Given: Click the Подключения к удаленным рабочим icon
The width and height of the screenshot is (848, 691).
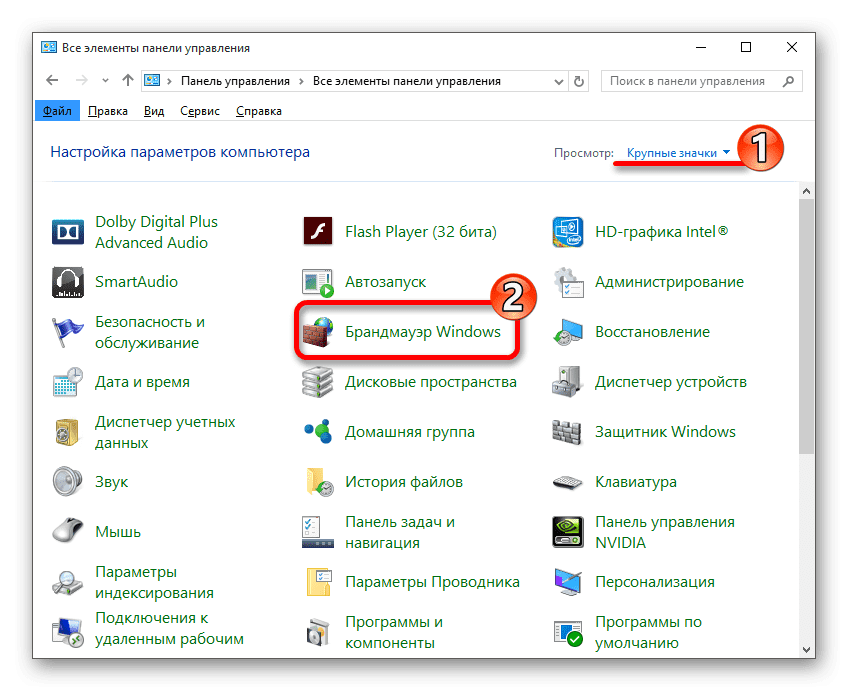Looking at the screenshot, I should click(x=68, y=632).
